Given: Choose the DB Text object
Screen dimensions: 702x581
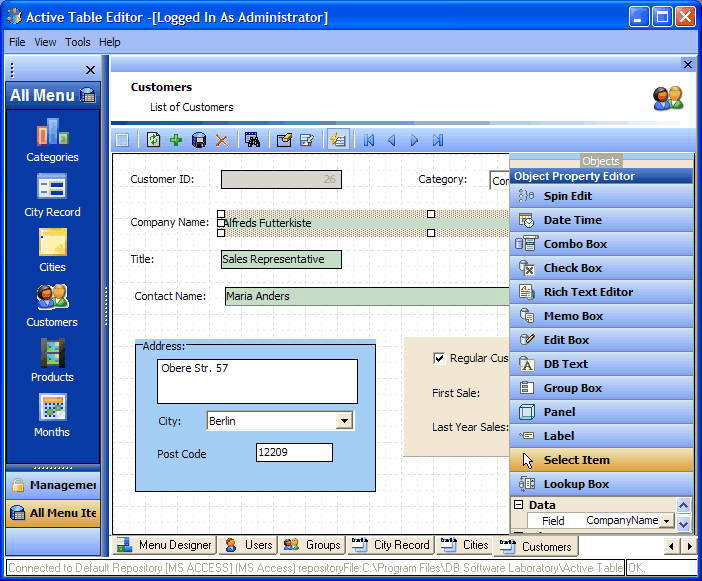Looking at the screenshot, I should [x=601, y=364].
